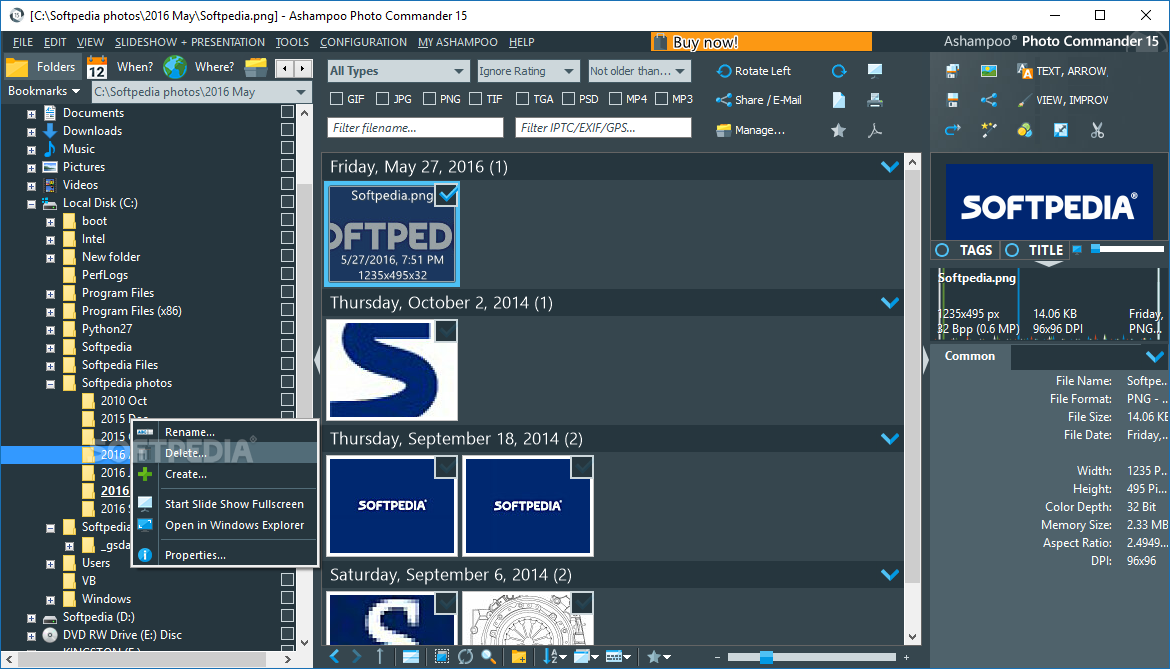Click the monitor slideshow icon
Image resolution: width=1170 pixels, height=669 pixels.
[875, 71]
